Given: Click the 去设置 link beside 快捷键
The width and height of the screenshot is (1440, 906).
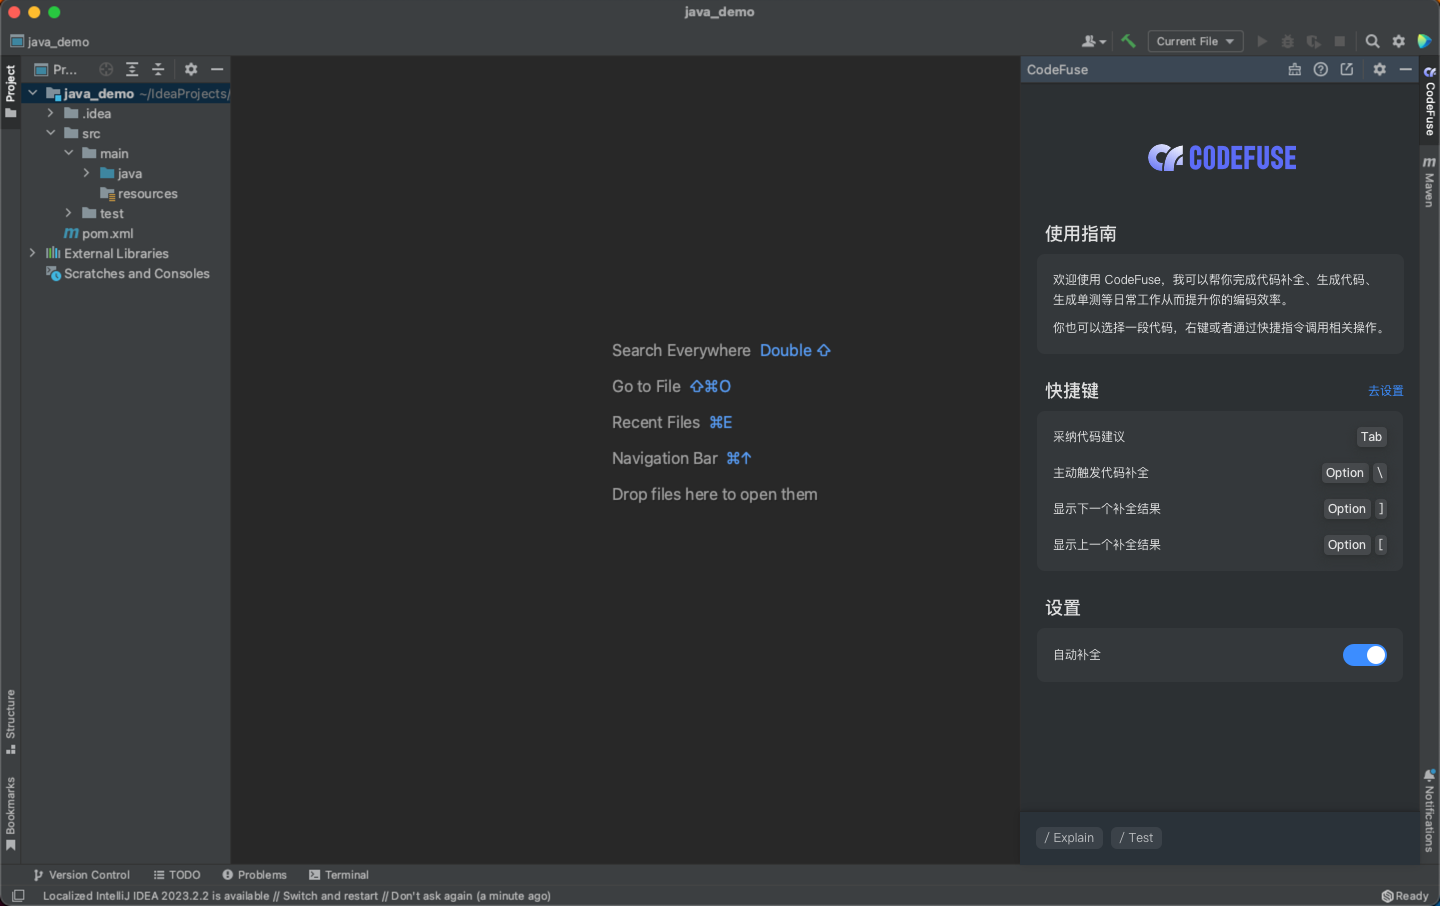Looking at the screenshot, I should [x=1385, y=391].
